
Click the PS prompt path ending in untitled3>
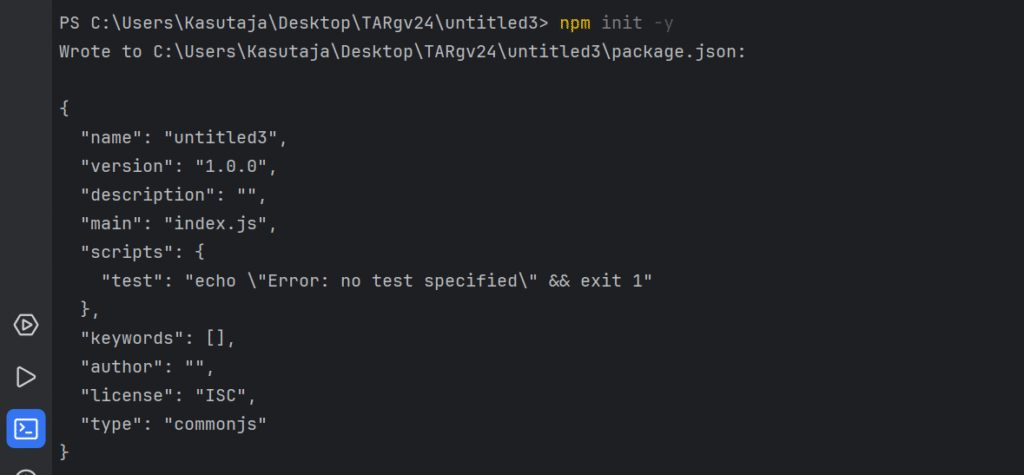pyautogui.click(x=304, y=24)
